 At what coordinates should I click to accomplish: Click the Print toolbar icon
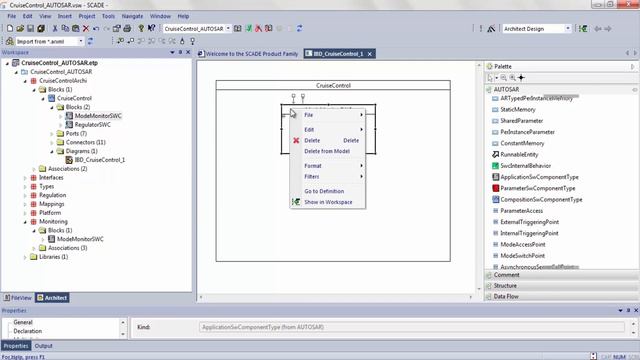127,29
